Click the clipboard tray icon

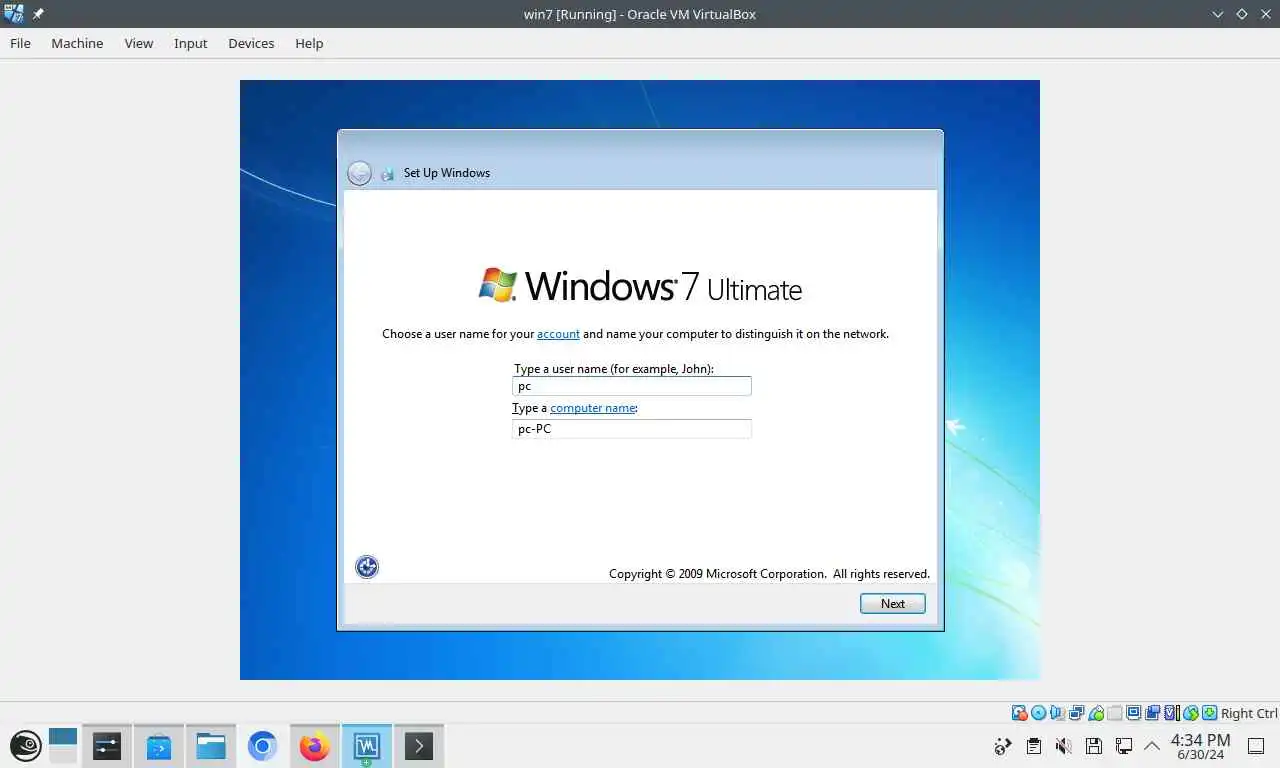coord(1033,746)
